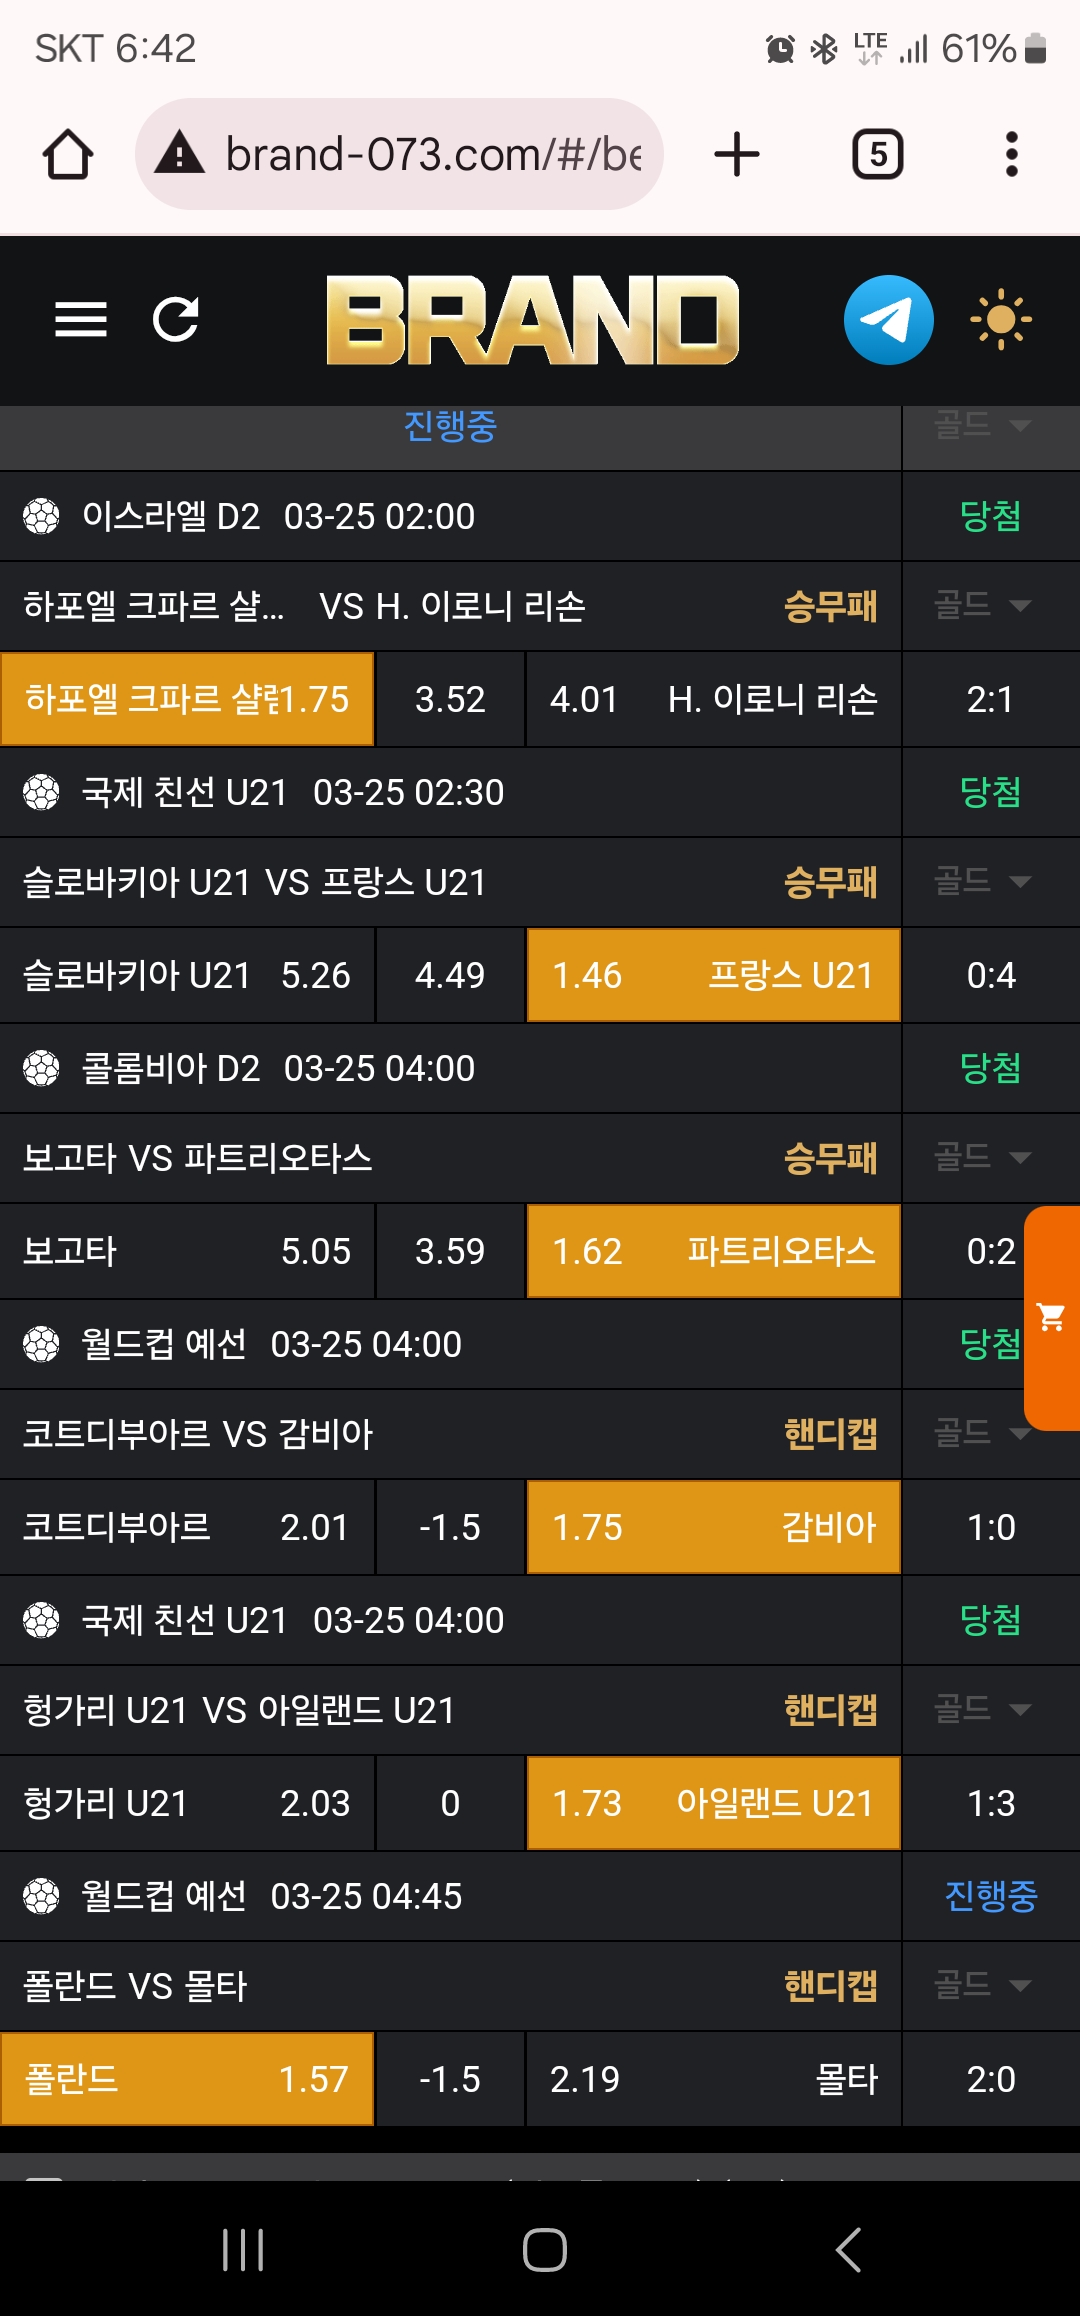Expand 골드 dropdown for 슬로바키아 U21 match
Image resolution: width=1080 pixels, height=2316 pixels.
pos(982,881)
